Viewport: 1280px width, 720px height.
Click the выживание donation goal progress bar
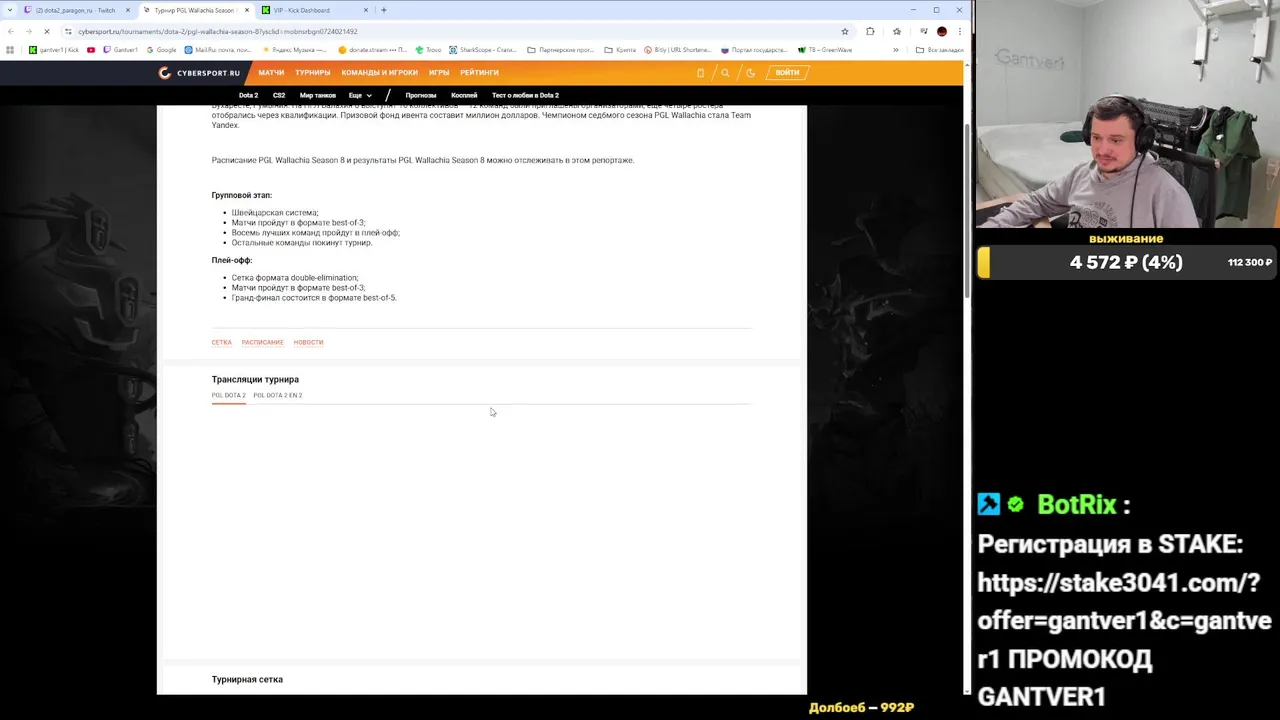pos(1128,262)
